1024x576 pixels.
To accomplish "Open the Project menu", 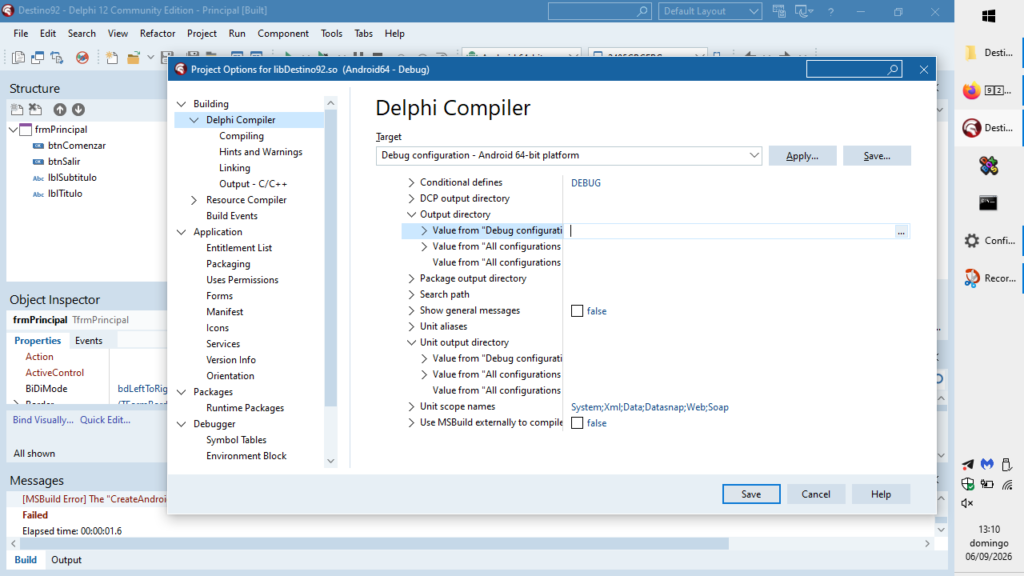I will [201, 33].
